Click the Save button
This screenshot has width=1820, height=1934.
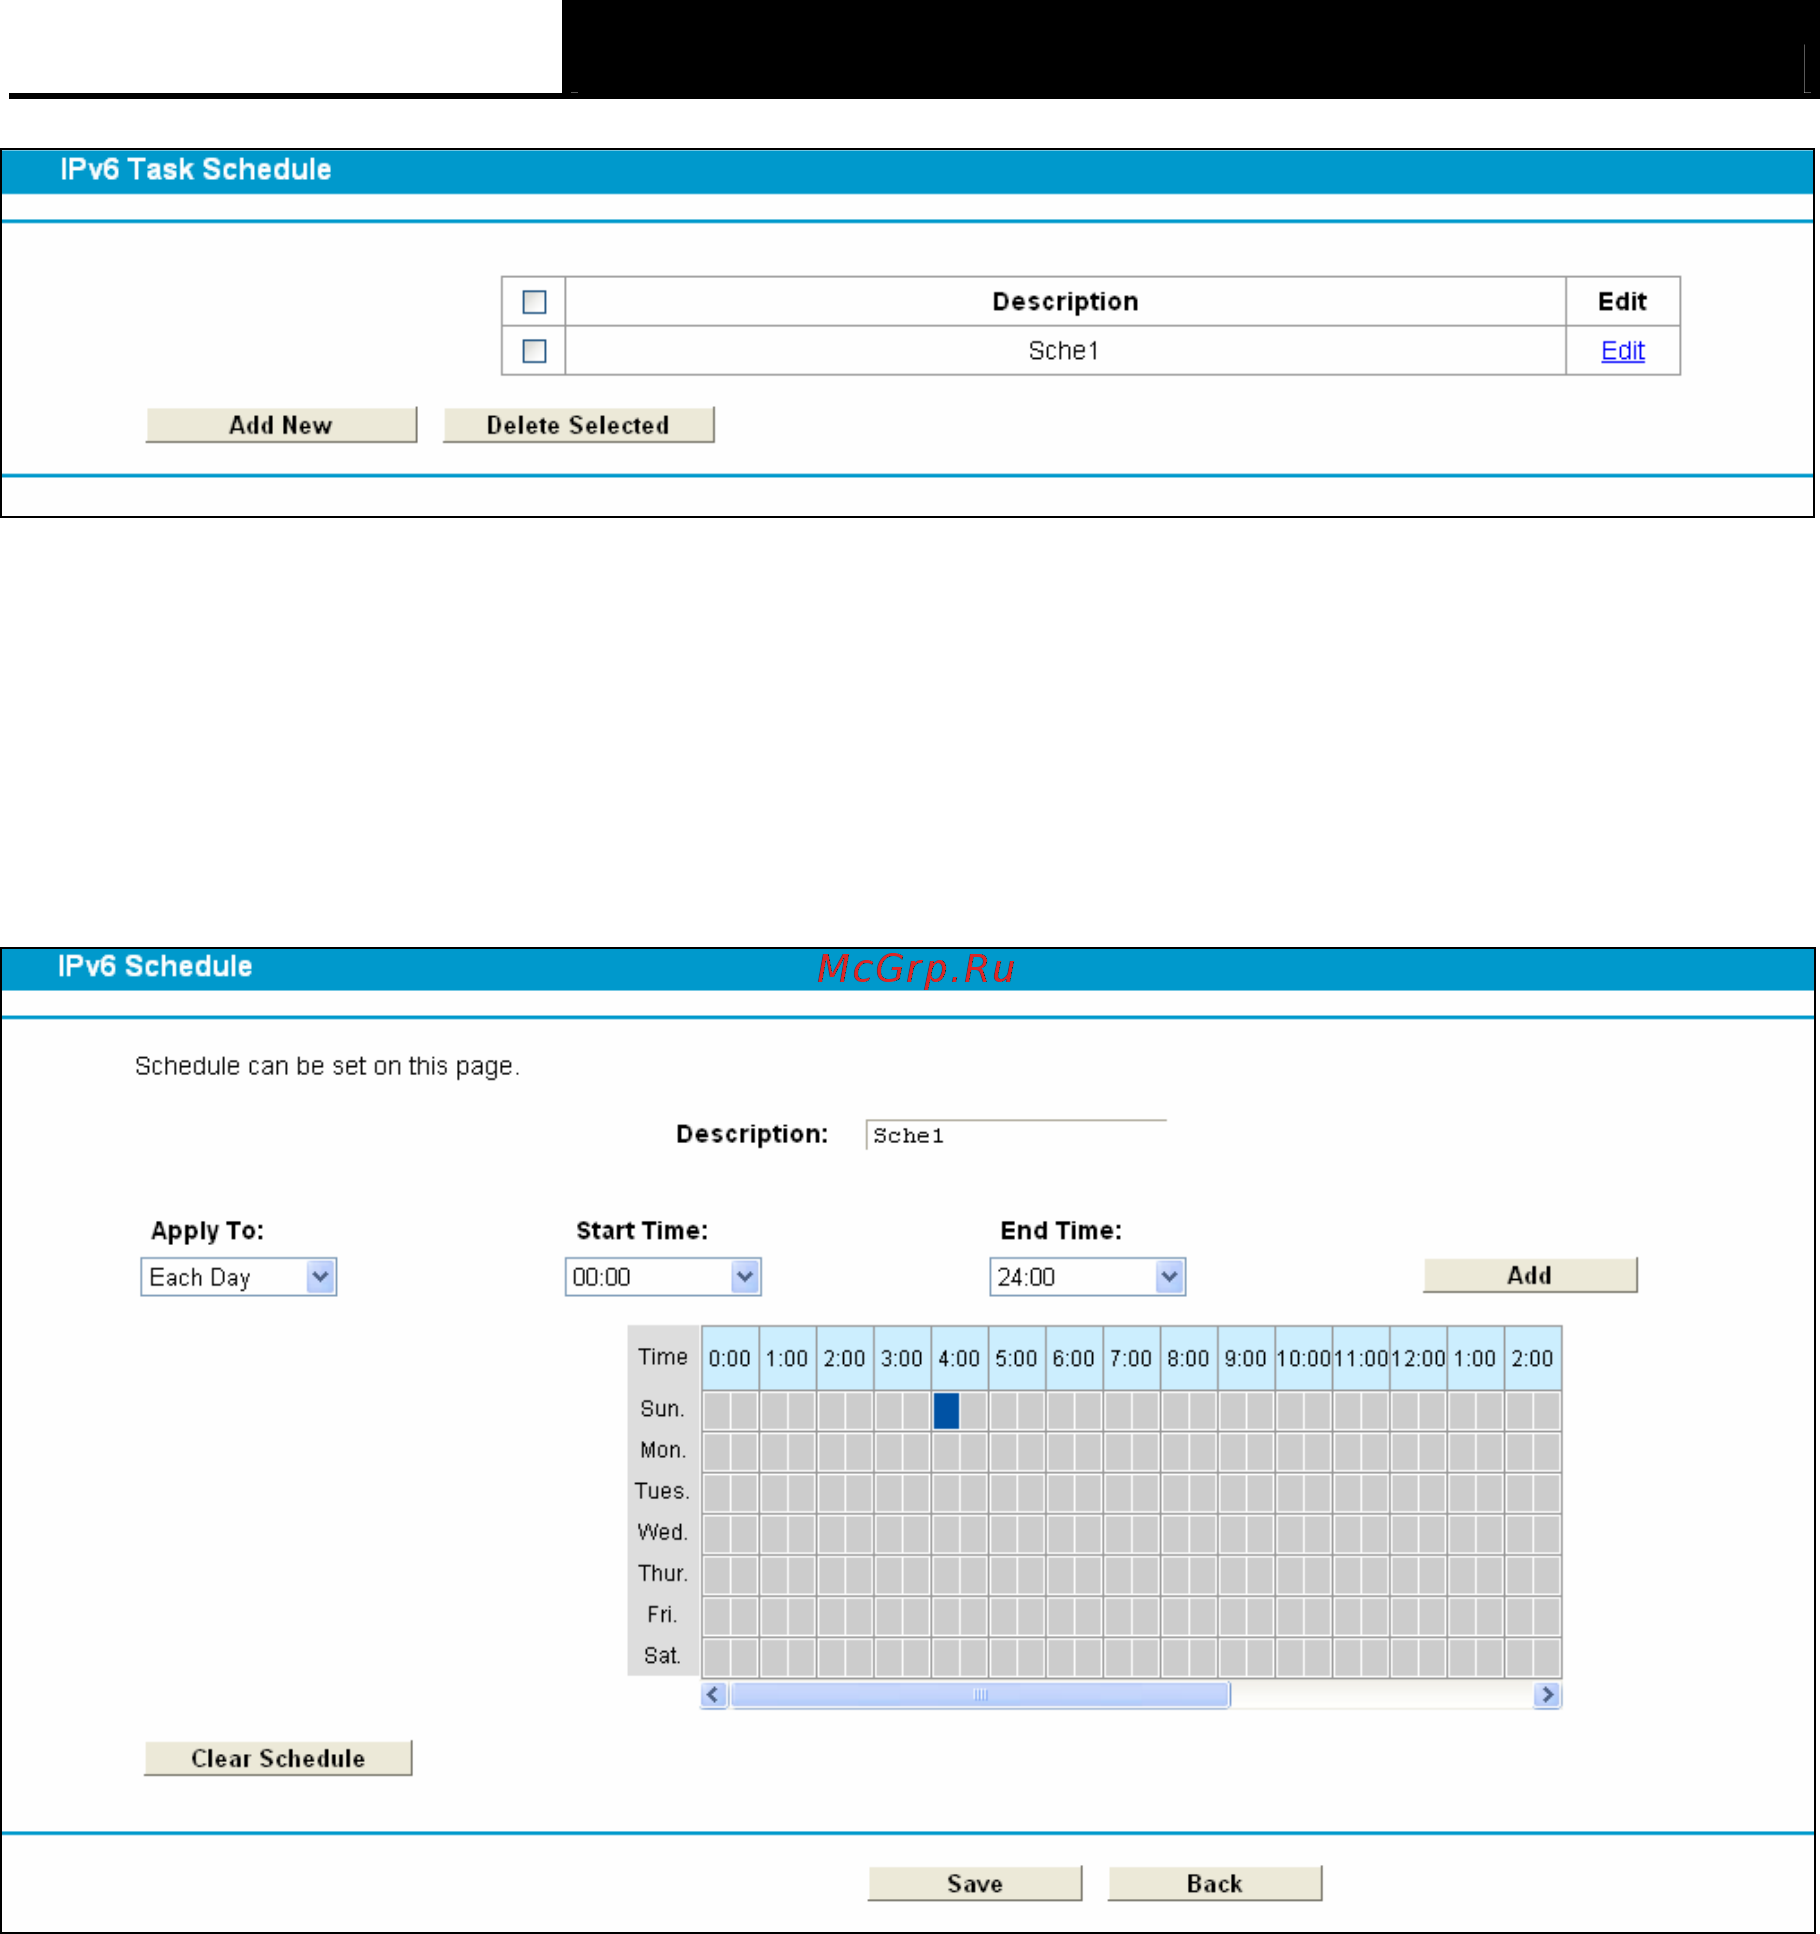click(x=975, y=1883)
